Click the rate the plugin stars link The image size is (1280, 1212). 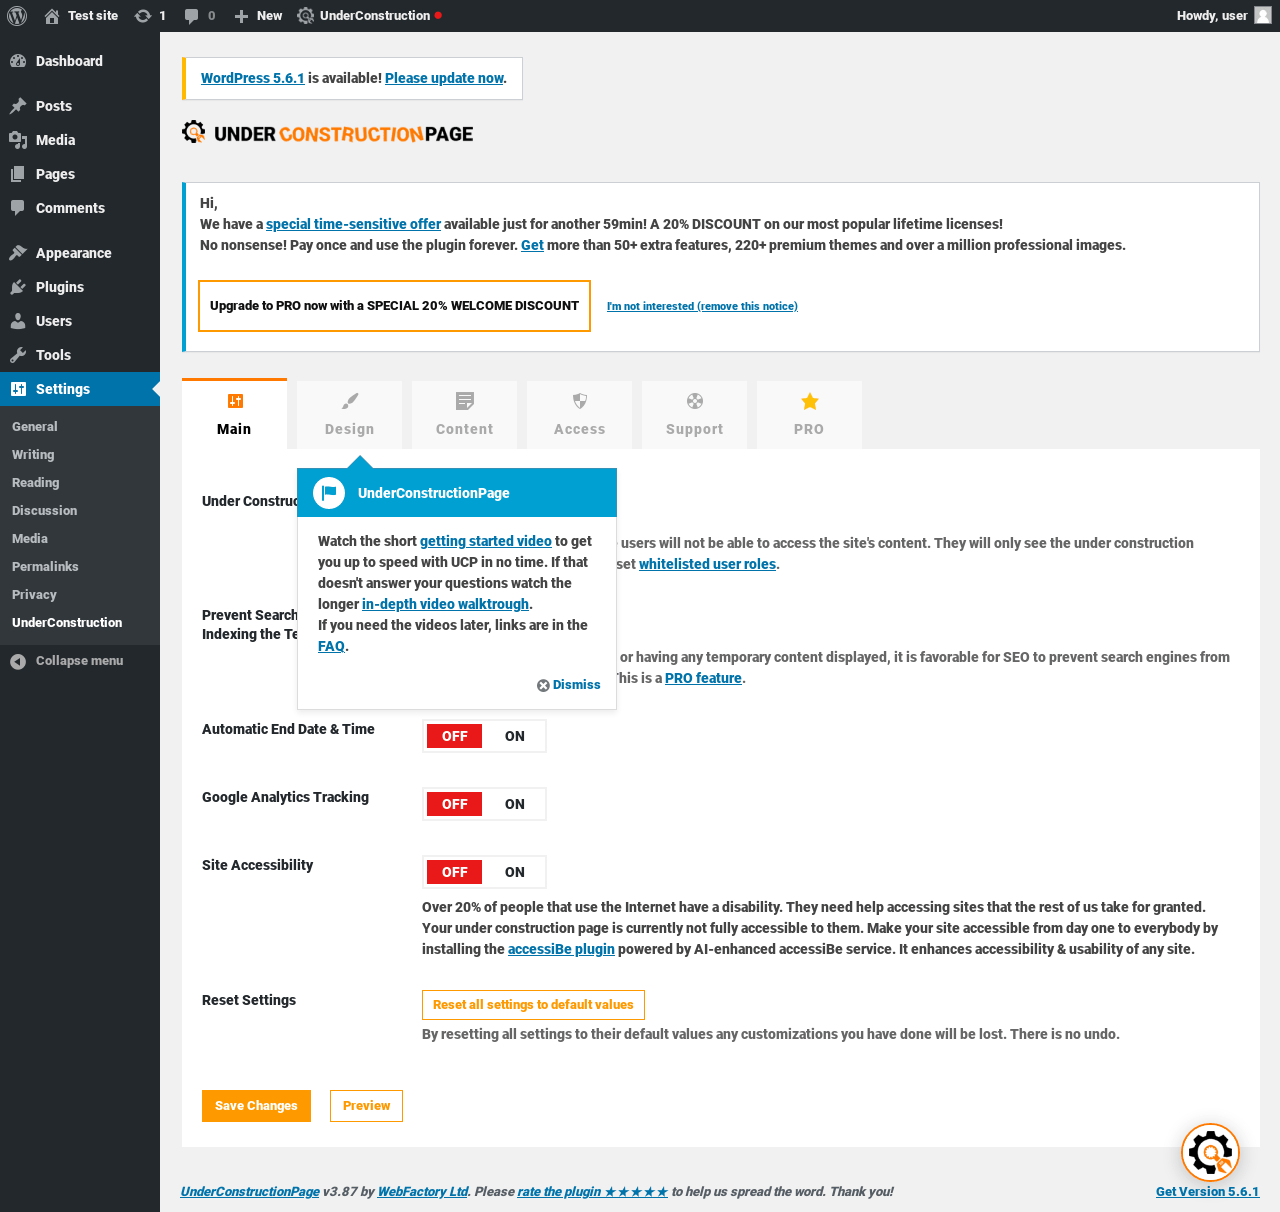coord(592,1192)
